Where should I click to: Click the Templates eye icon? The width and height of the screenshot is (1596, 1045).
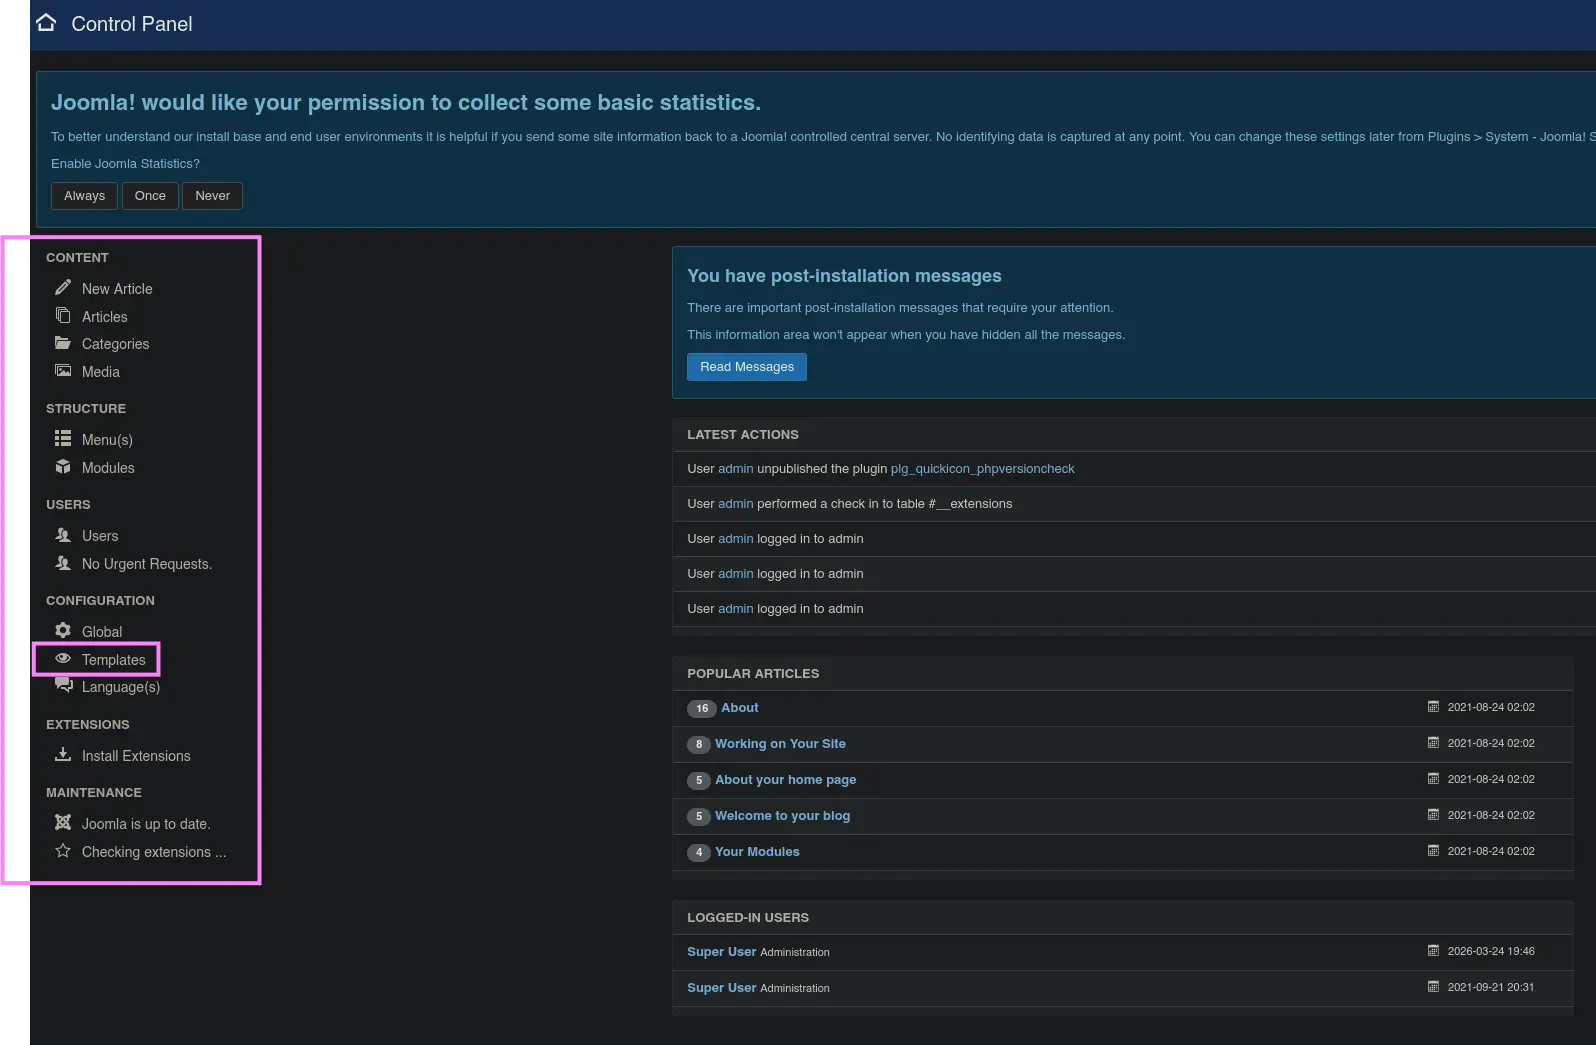coord(63,659)
